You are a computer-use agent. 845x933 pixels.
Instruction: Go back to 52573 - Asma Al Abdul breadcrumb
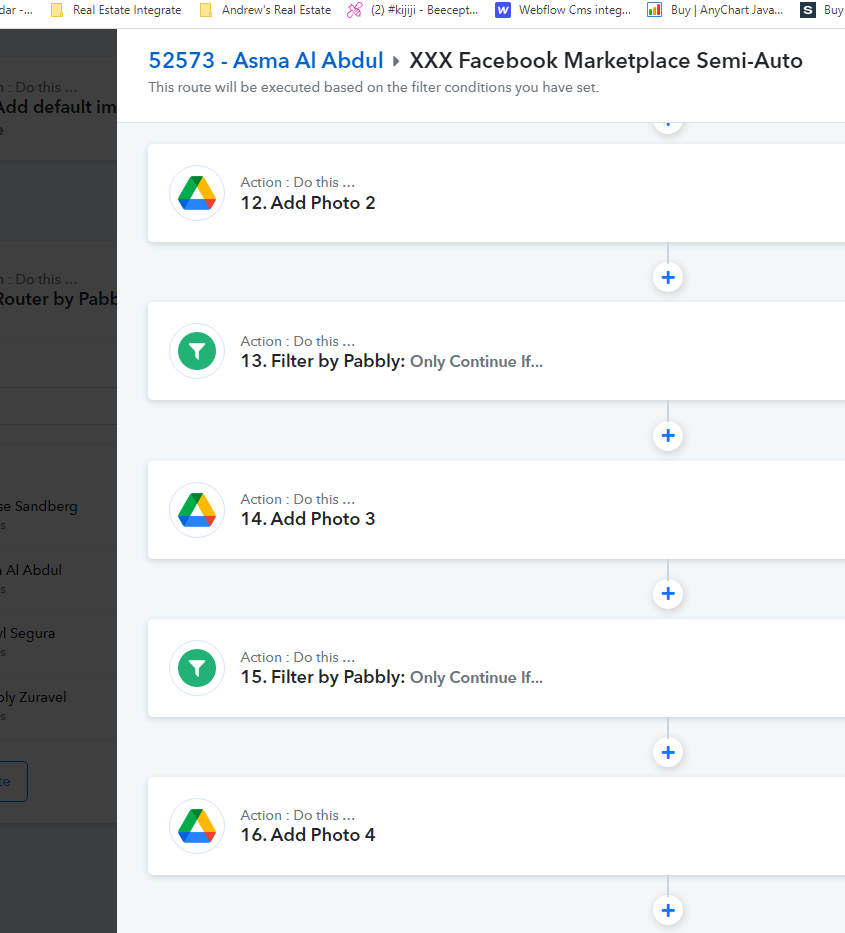tap(266, 61)
